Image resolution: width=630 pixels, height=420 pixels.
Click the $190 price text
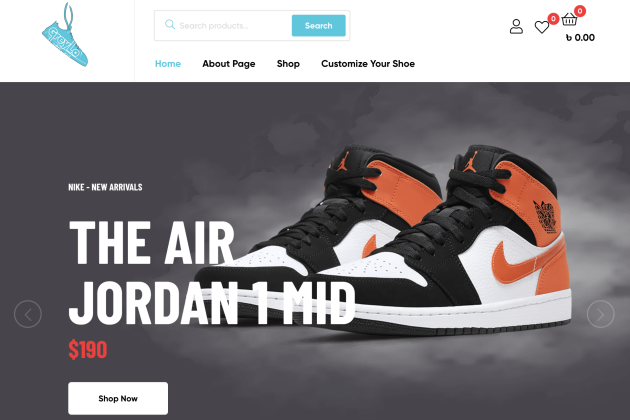click(x=88, y=349)
